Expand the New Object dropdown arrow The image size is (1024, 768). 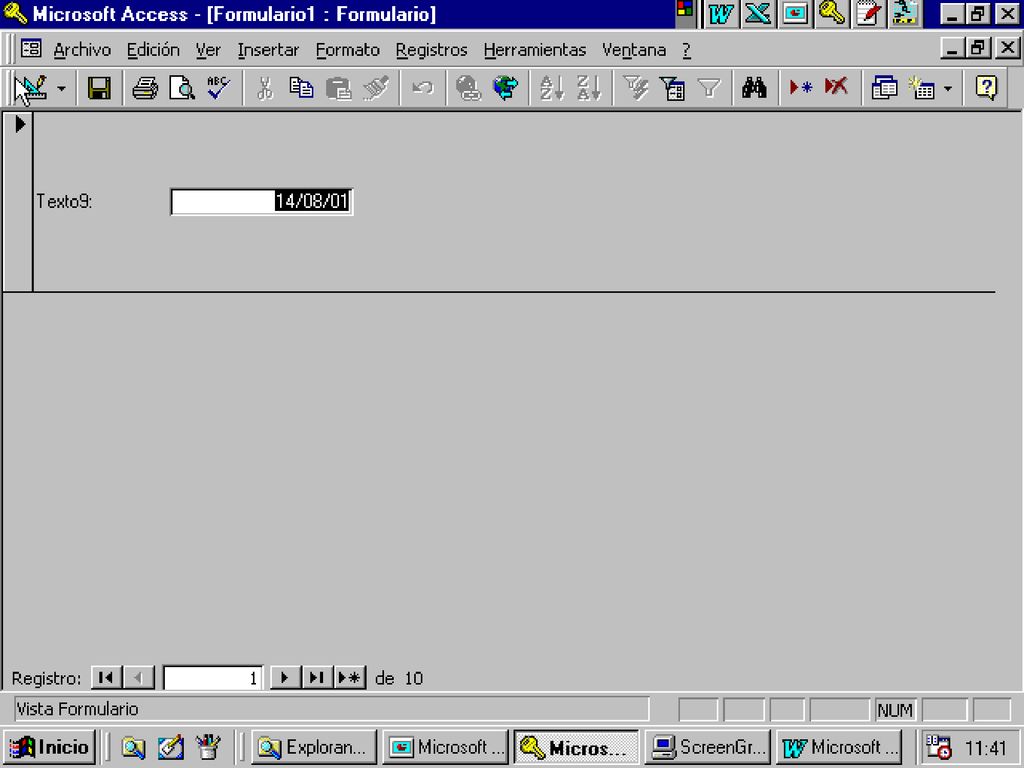(x=948, y=88)
